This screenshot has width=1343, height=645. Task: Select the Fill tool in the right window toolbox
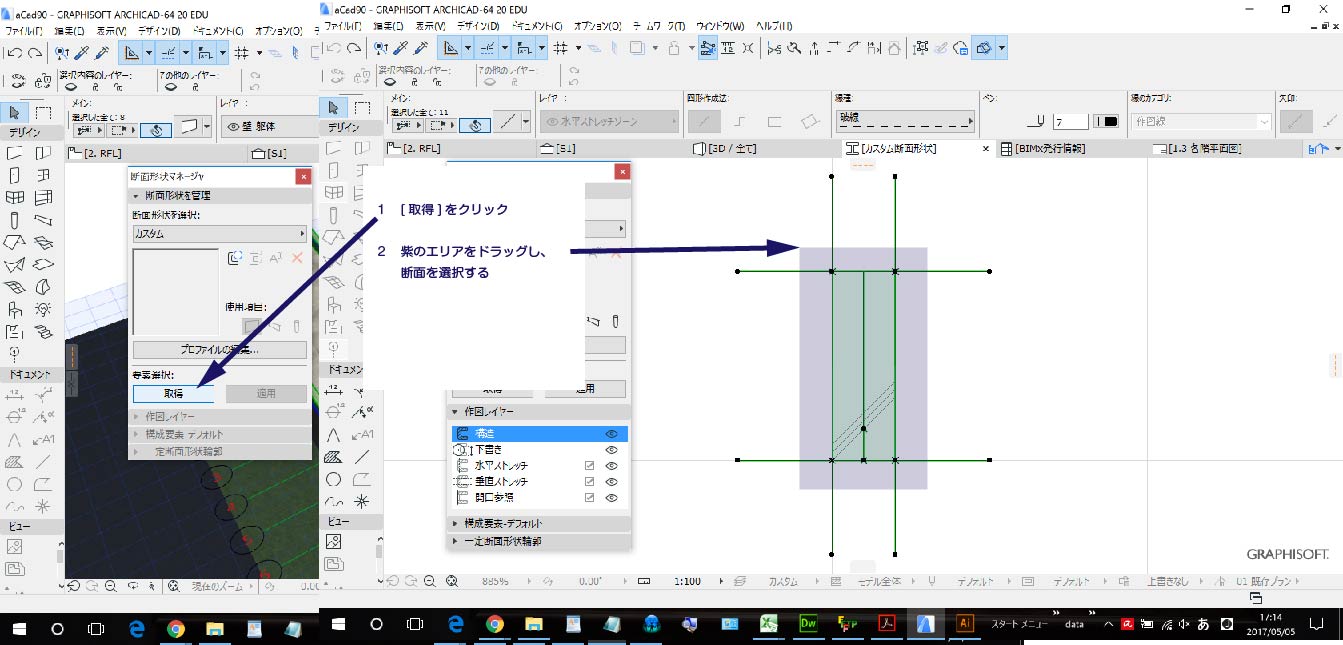pyautogui.click(x=334, y=457)
